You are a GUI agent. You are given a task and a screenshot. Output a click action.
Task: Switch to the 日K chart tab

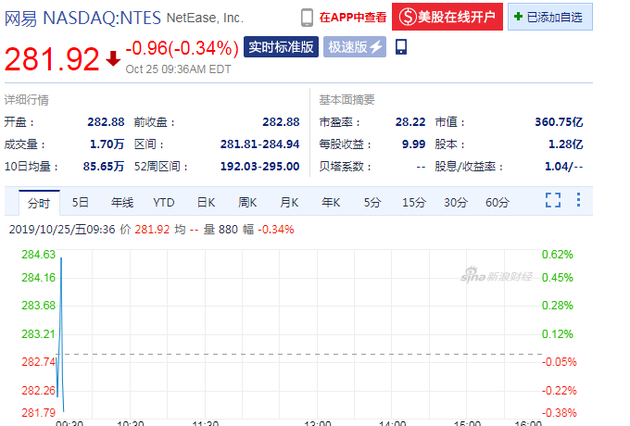pos(206,202)
